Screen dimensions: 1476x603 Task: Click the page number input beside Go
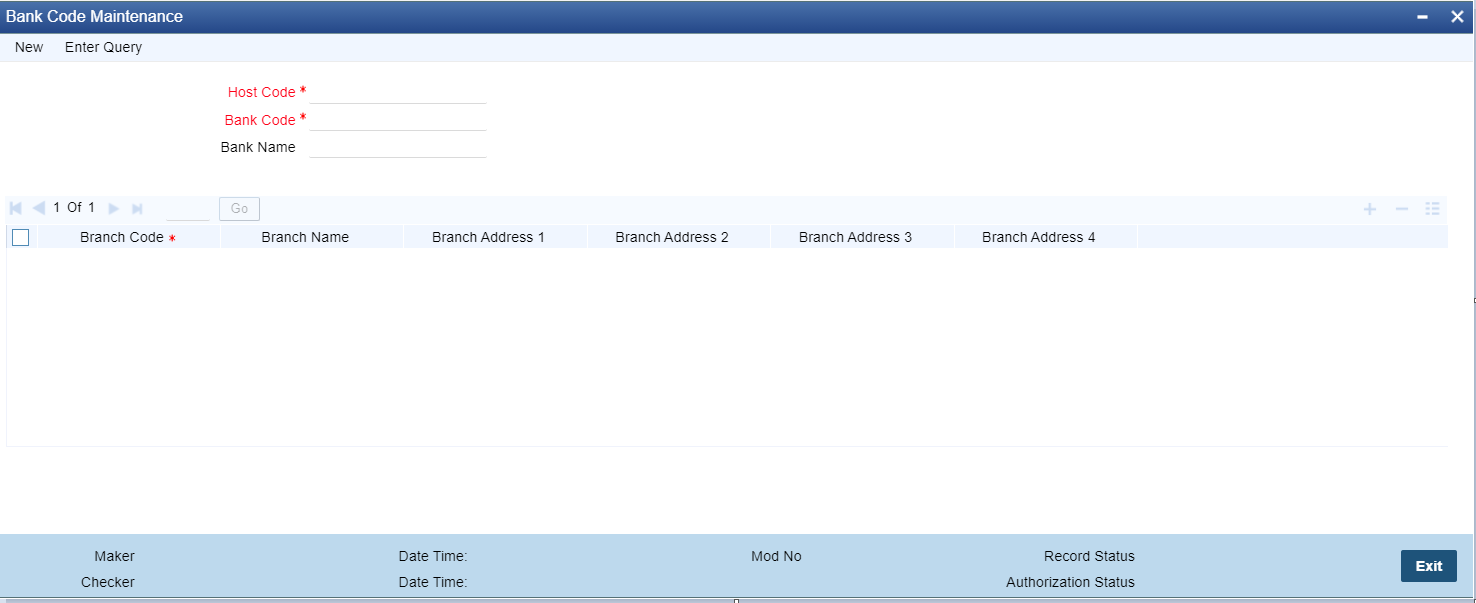click(x=187, y=208)
